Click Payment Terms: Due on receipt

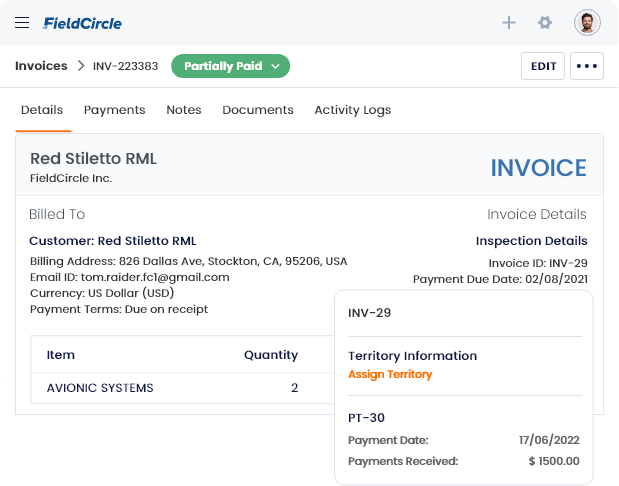click(119, 309)
